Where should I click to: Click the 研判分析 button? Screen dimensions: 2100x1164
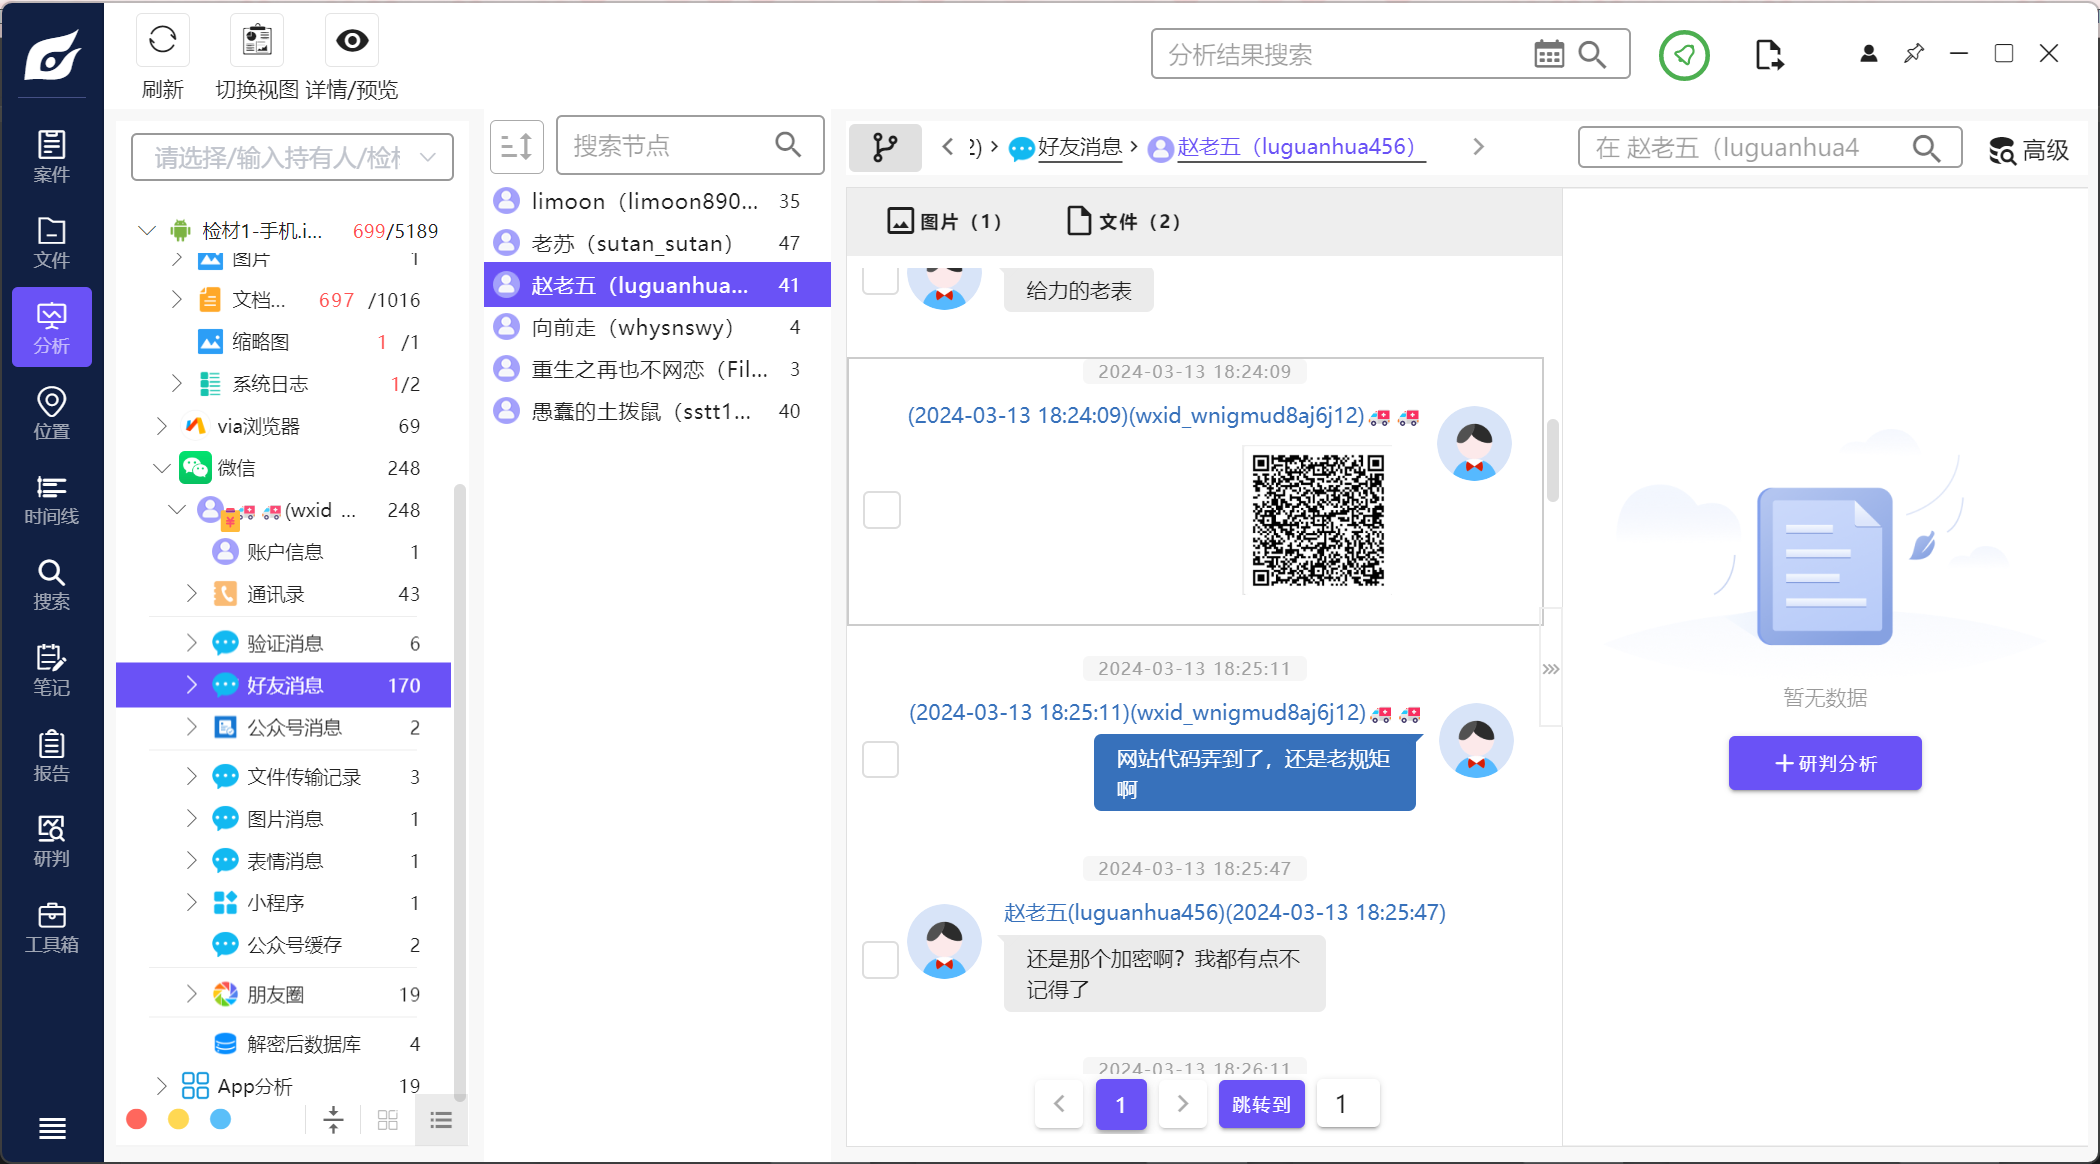pos(1824,763)
